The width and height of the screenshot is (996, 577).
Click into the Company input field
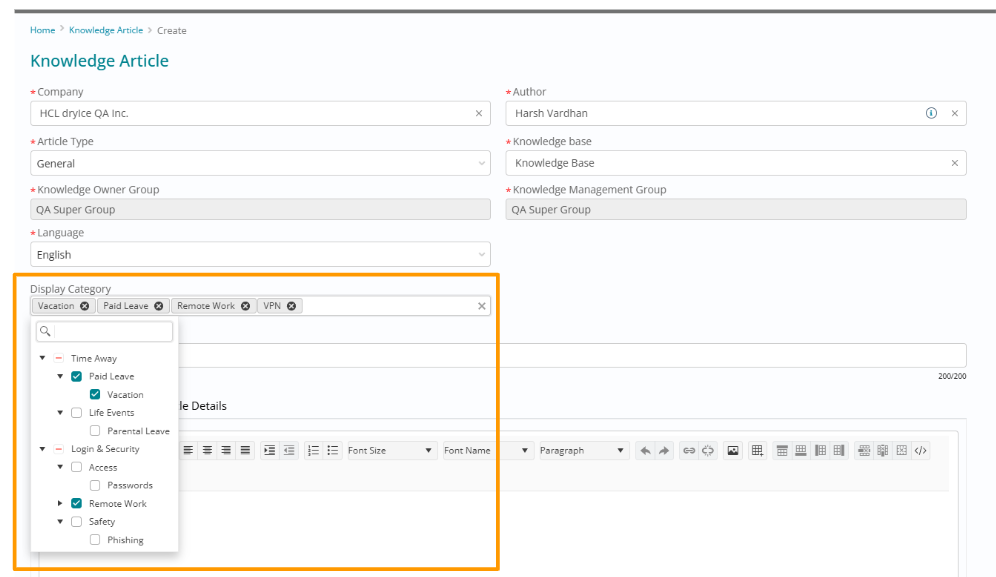tap(260, 113)
